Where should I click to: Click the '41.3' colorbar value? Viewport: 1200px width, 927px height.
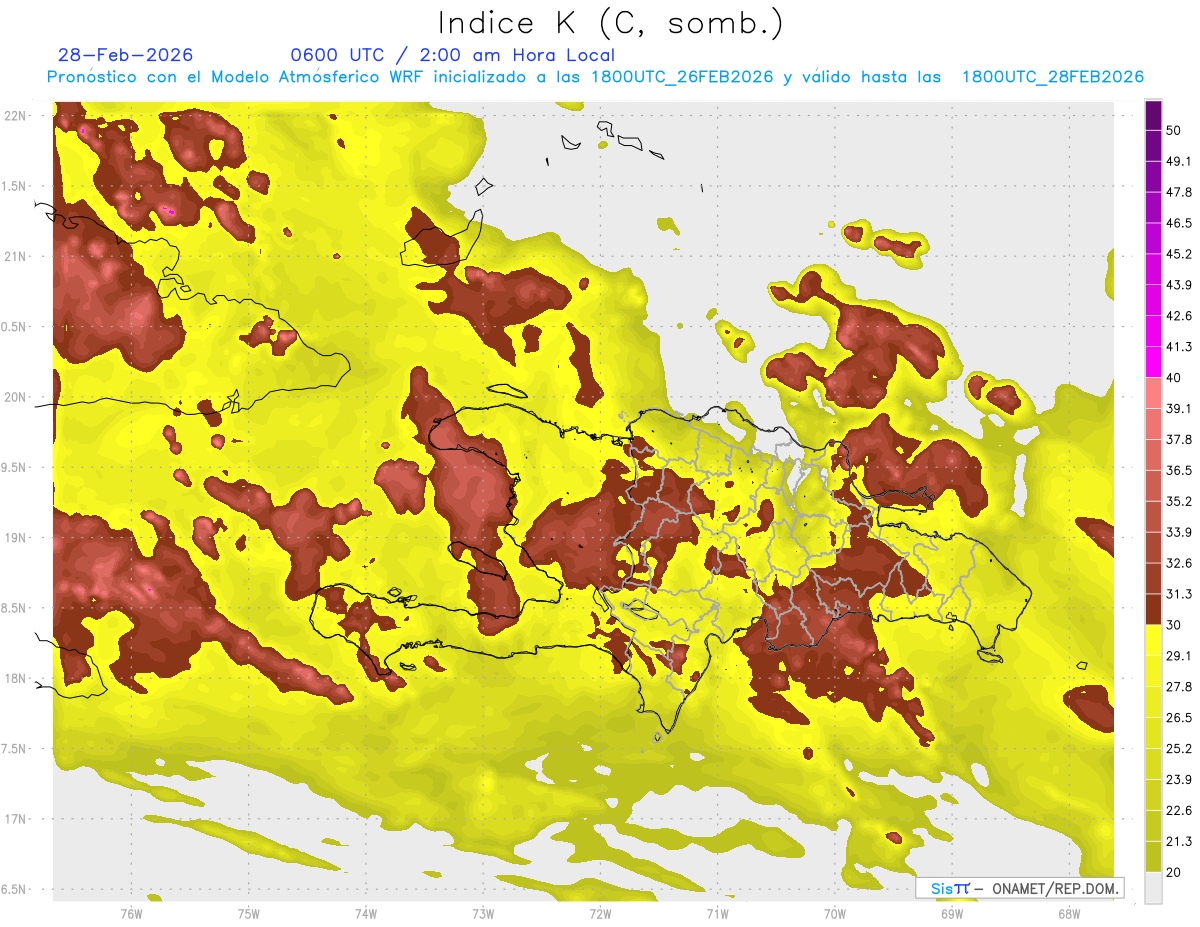pyautogui.click(x=1179, y=347)
